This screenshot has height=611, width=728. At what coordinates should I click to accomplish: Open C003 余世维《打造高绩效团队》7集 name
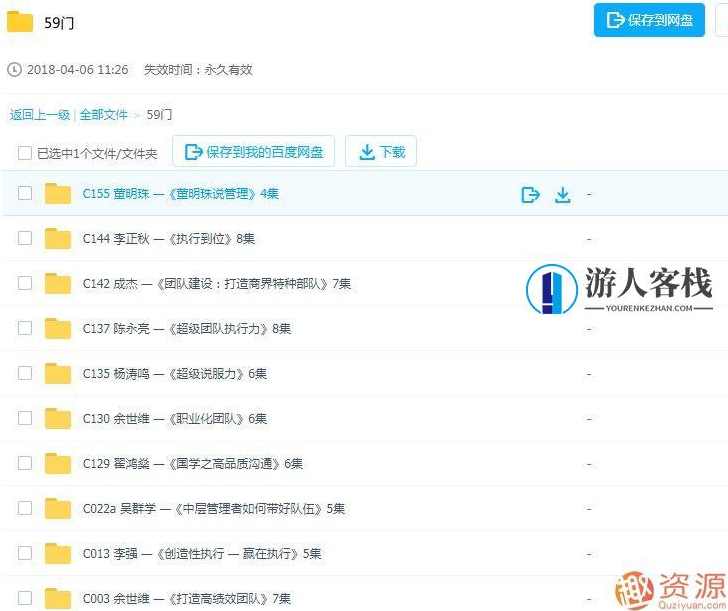[x=187, y=598]
